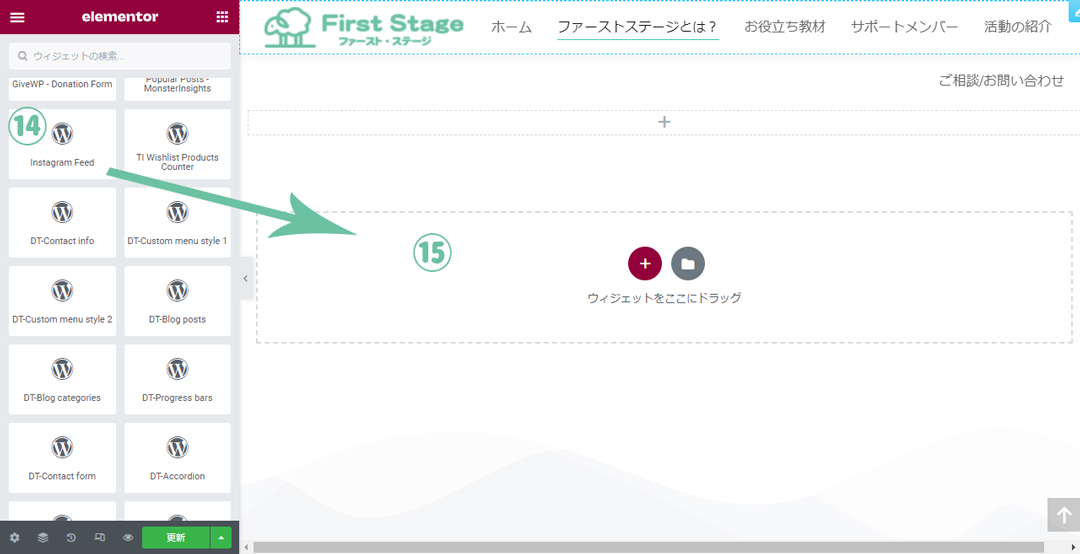Click the green 更新 update button
The width and height of the screenshot is (1080, 554).
pos(175,537)
